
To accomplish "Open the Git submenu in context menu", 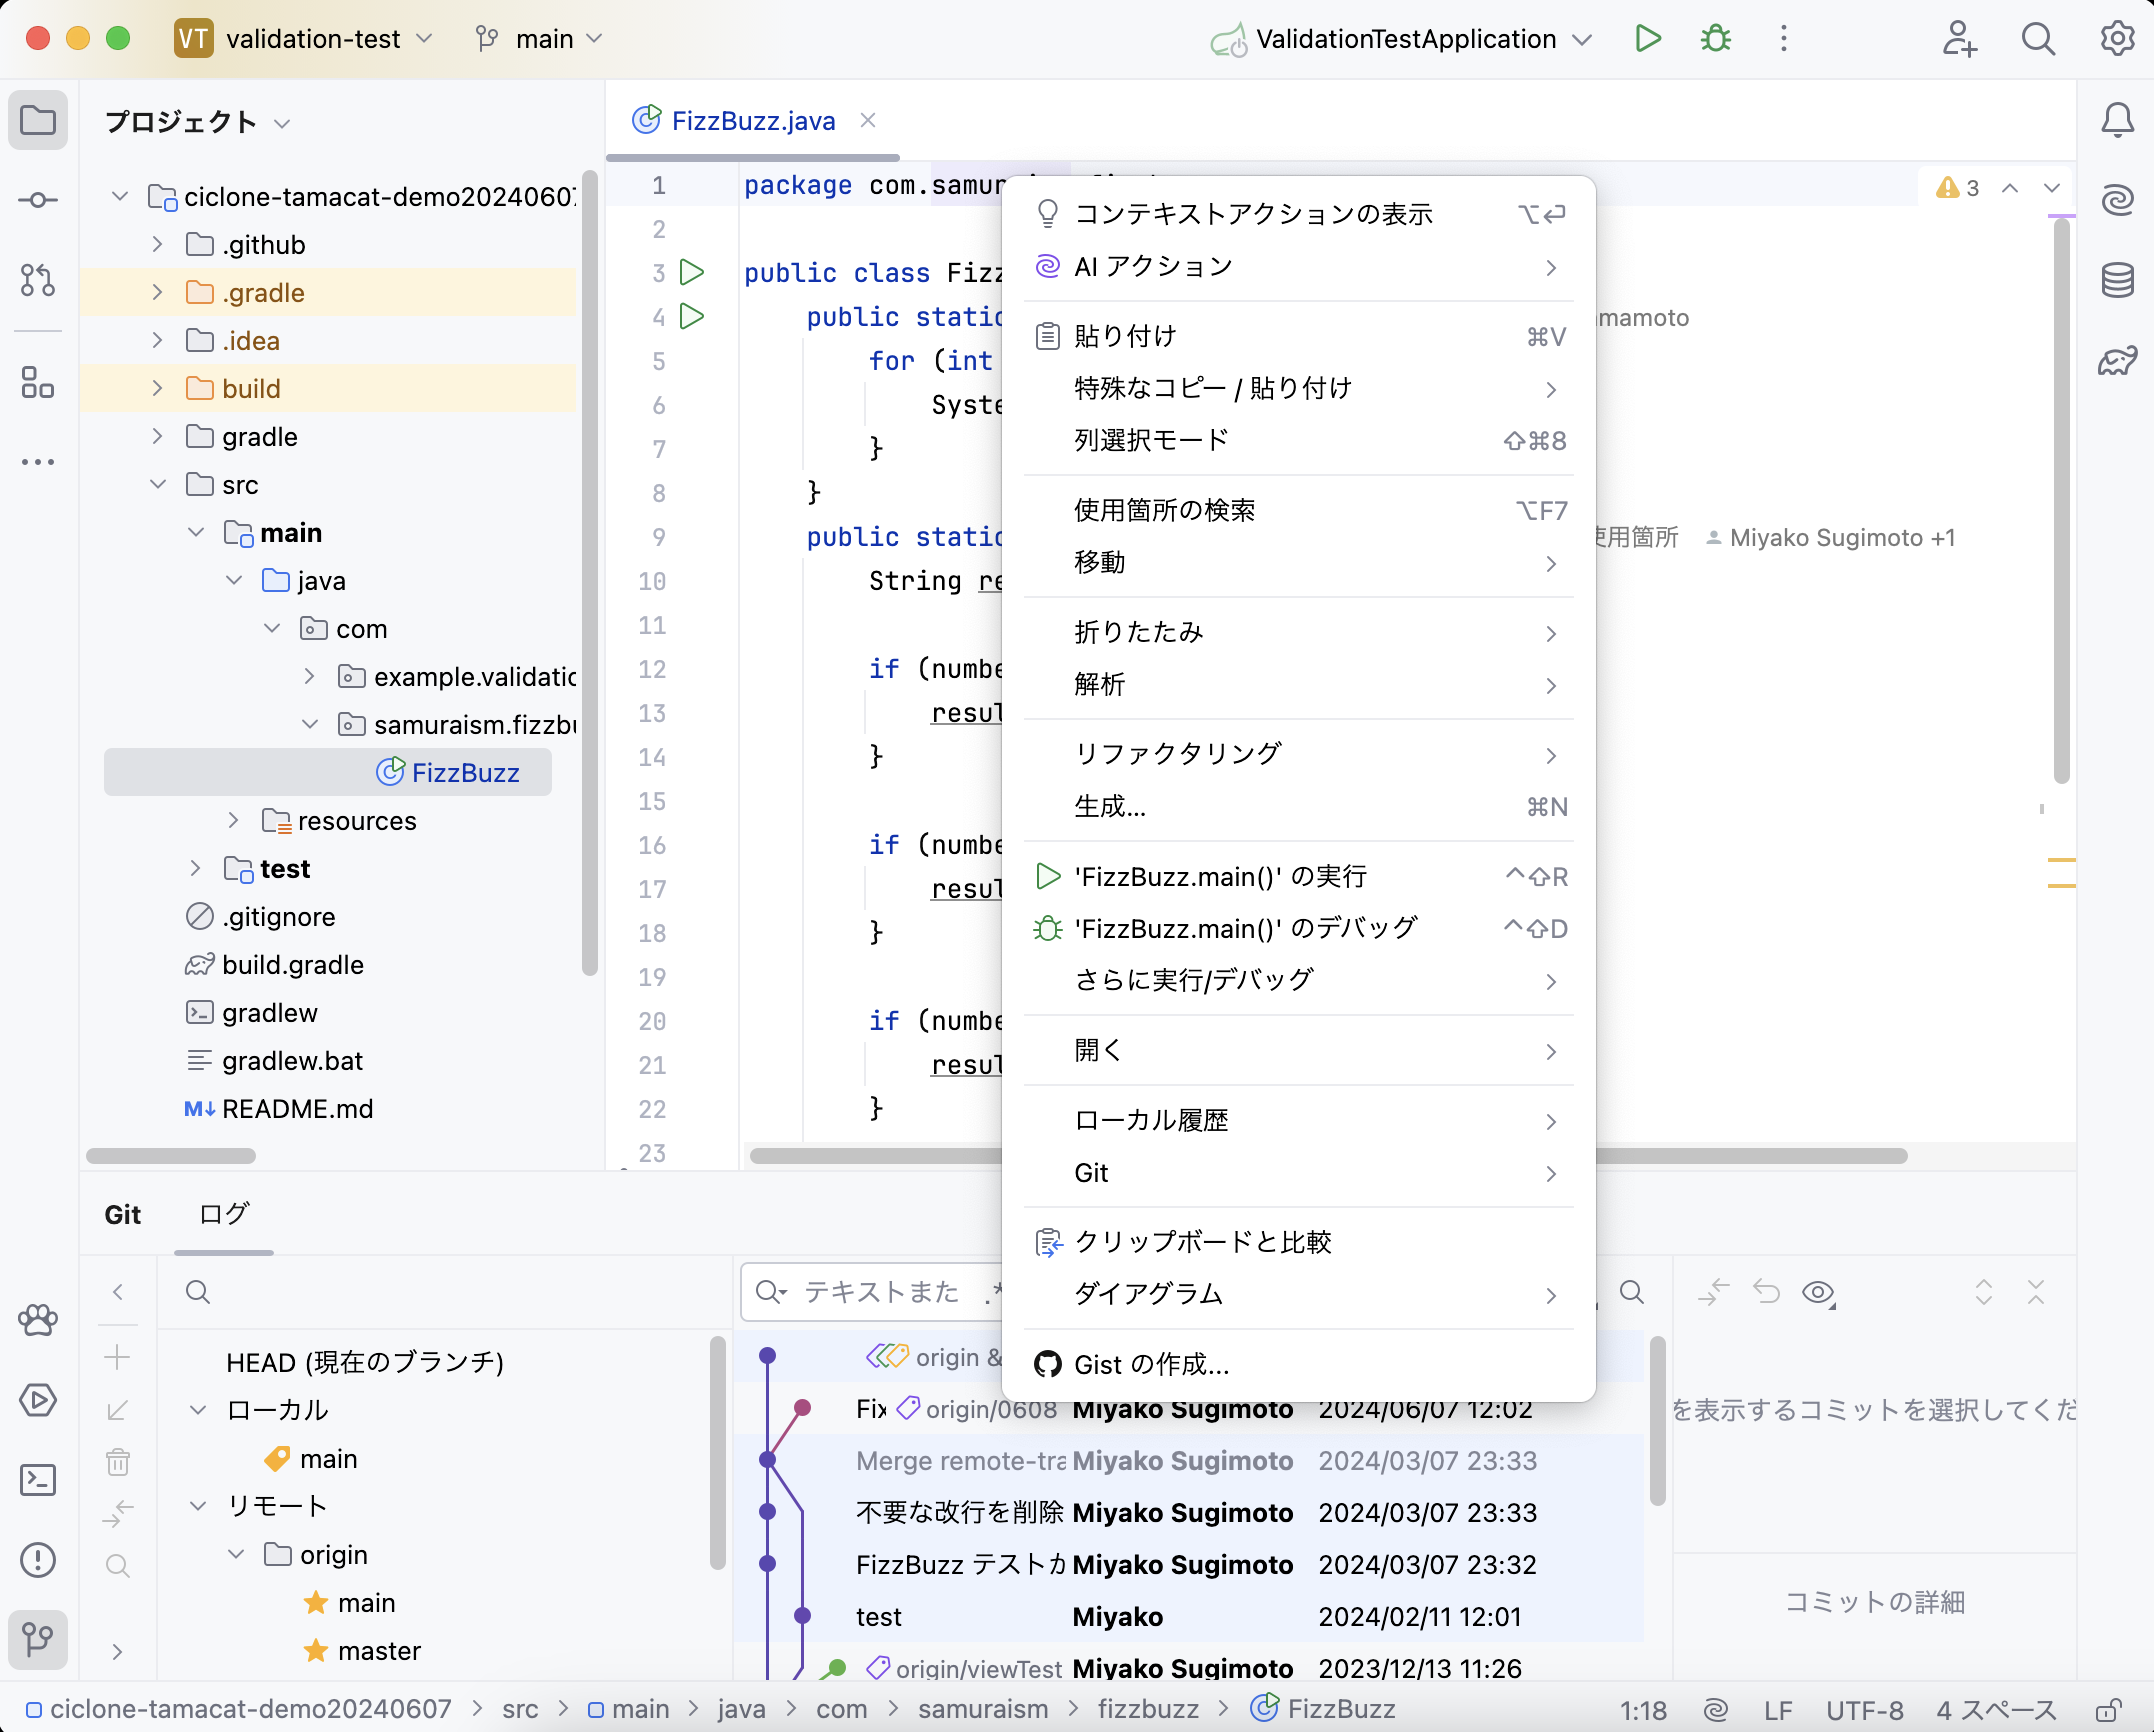I will [x=1298, y=1173].
